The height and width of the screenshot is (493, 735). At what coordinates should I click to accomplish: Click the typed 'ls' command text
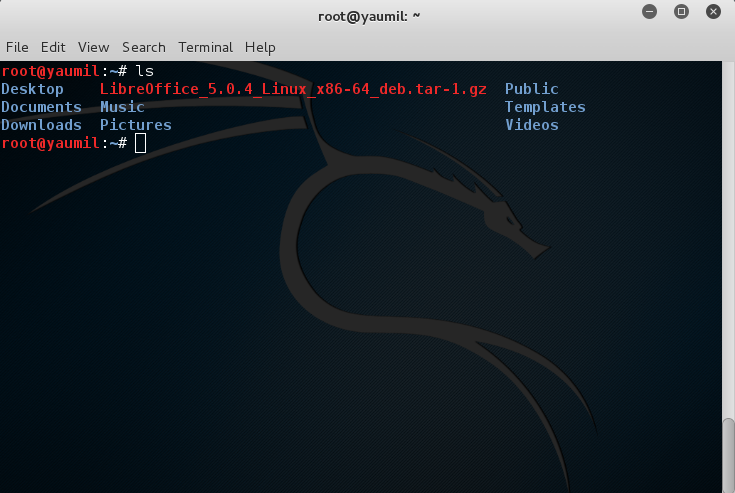(x=145, y=71)
